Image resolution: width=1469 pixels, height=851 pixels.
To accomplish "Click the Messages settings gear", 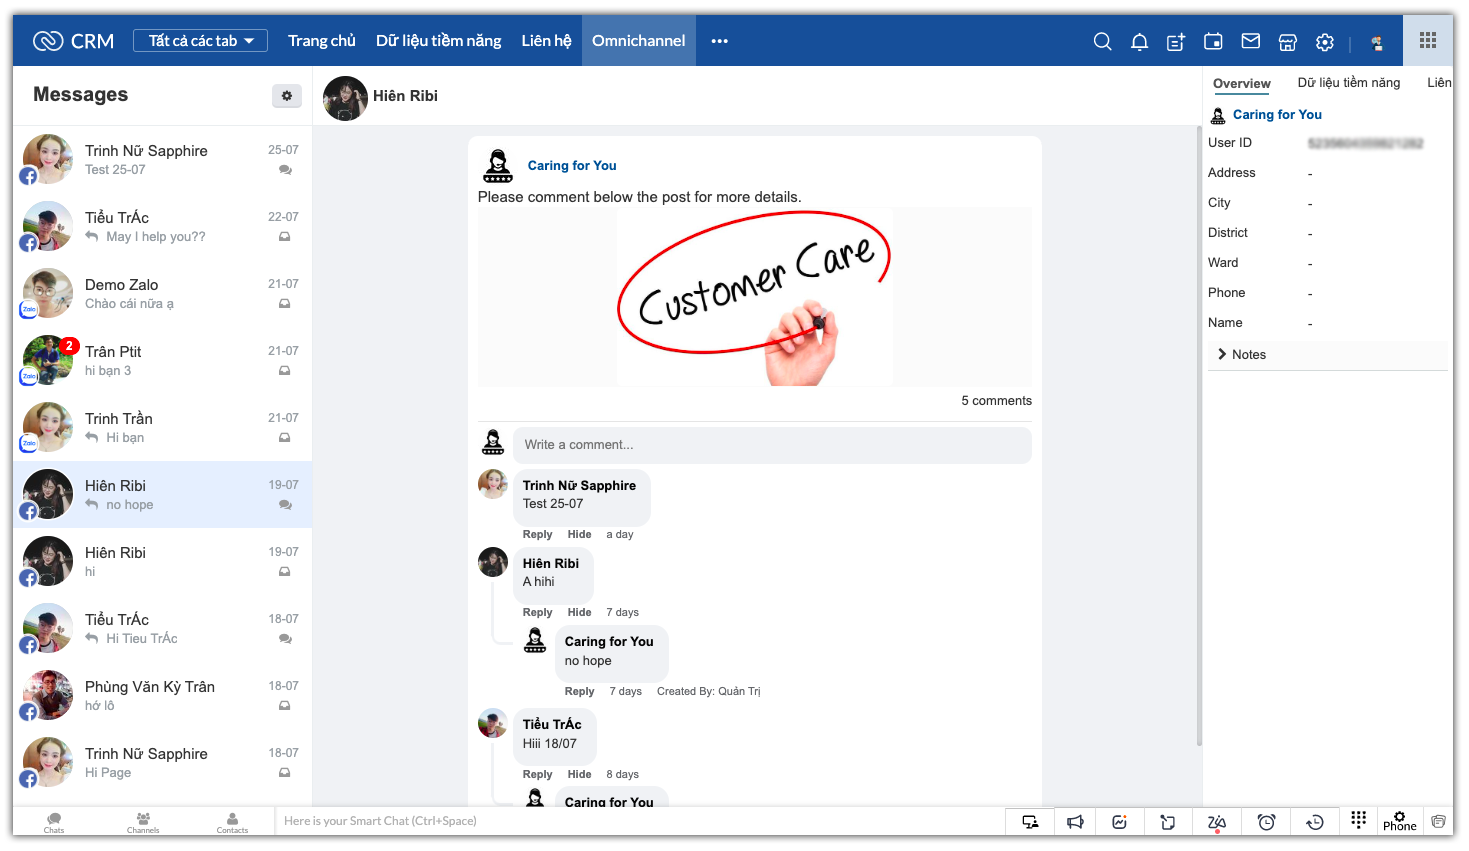I will click(x=287, y=96).
